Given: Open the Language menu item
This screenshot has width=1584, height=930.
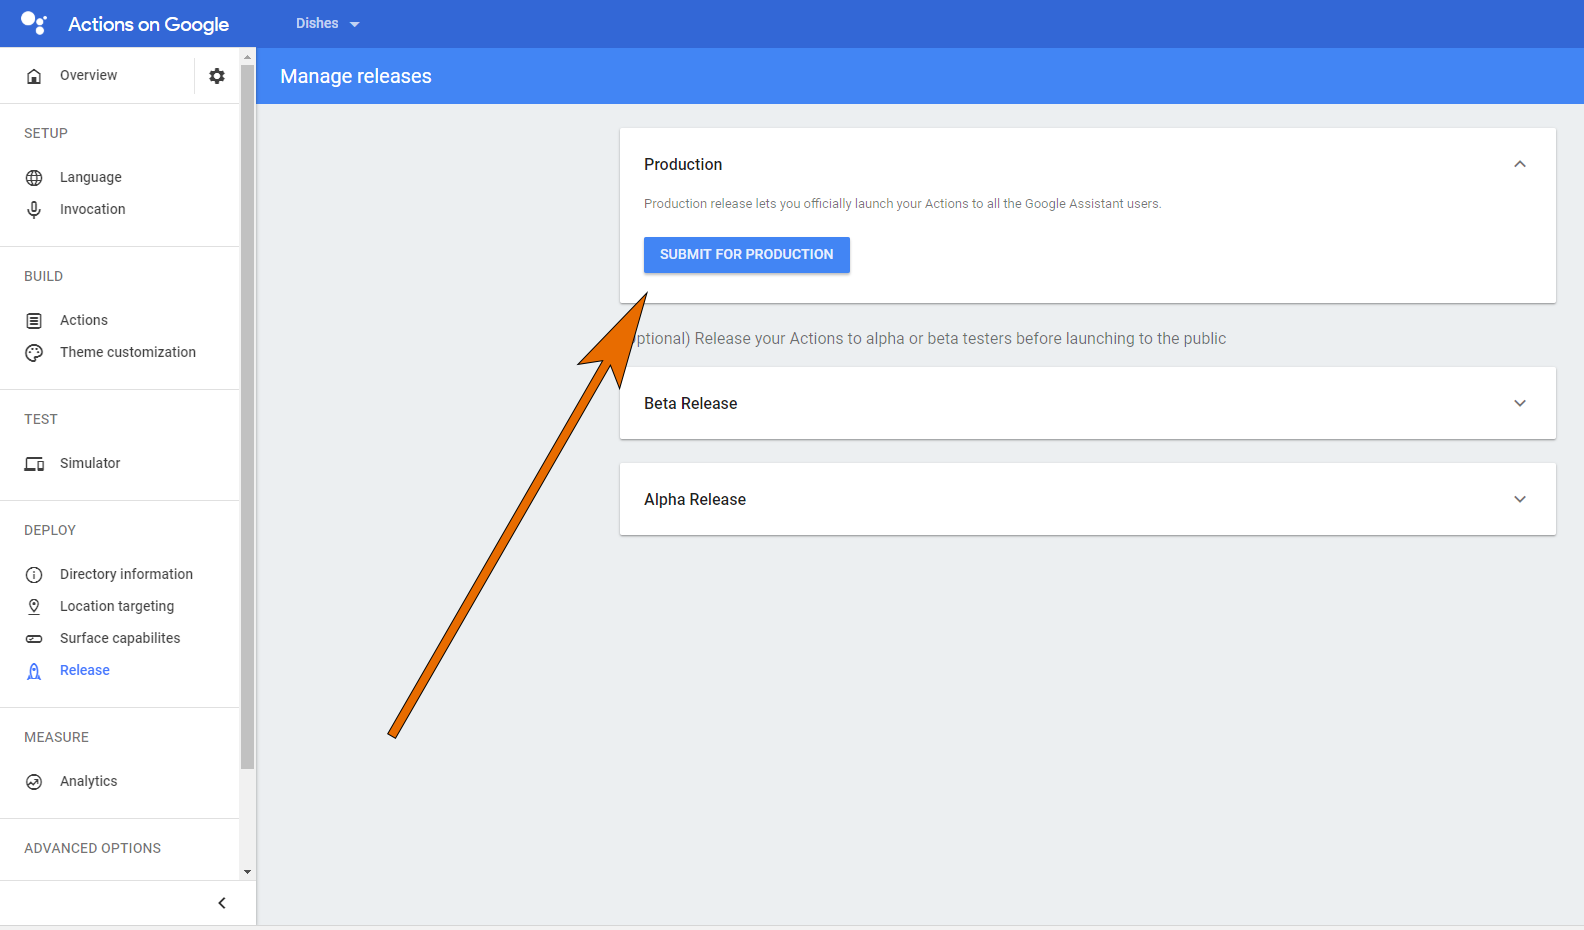Looking at the screenshot, I should pos(91,177).
